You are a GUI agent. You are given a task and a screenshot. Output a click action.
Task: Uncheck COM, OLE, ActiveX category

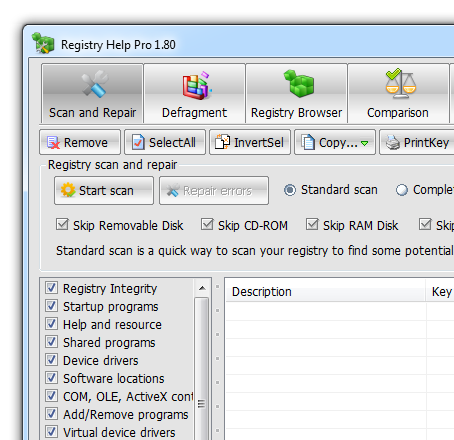[51, 396]
